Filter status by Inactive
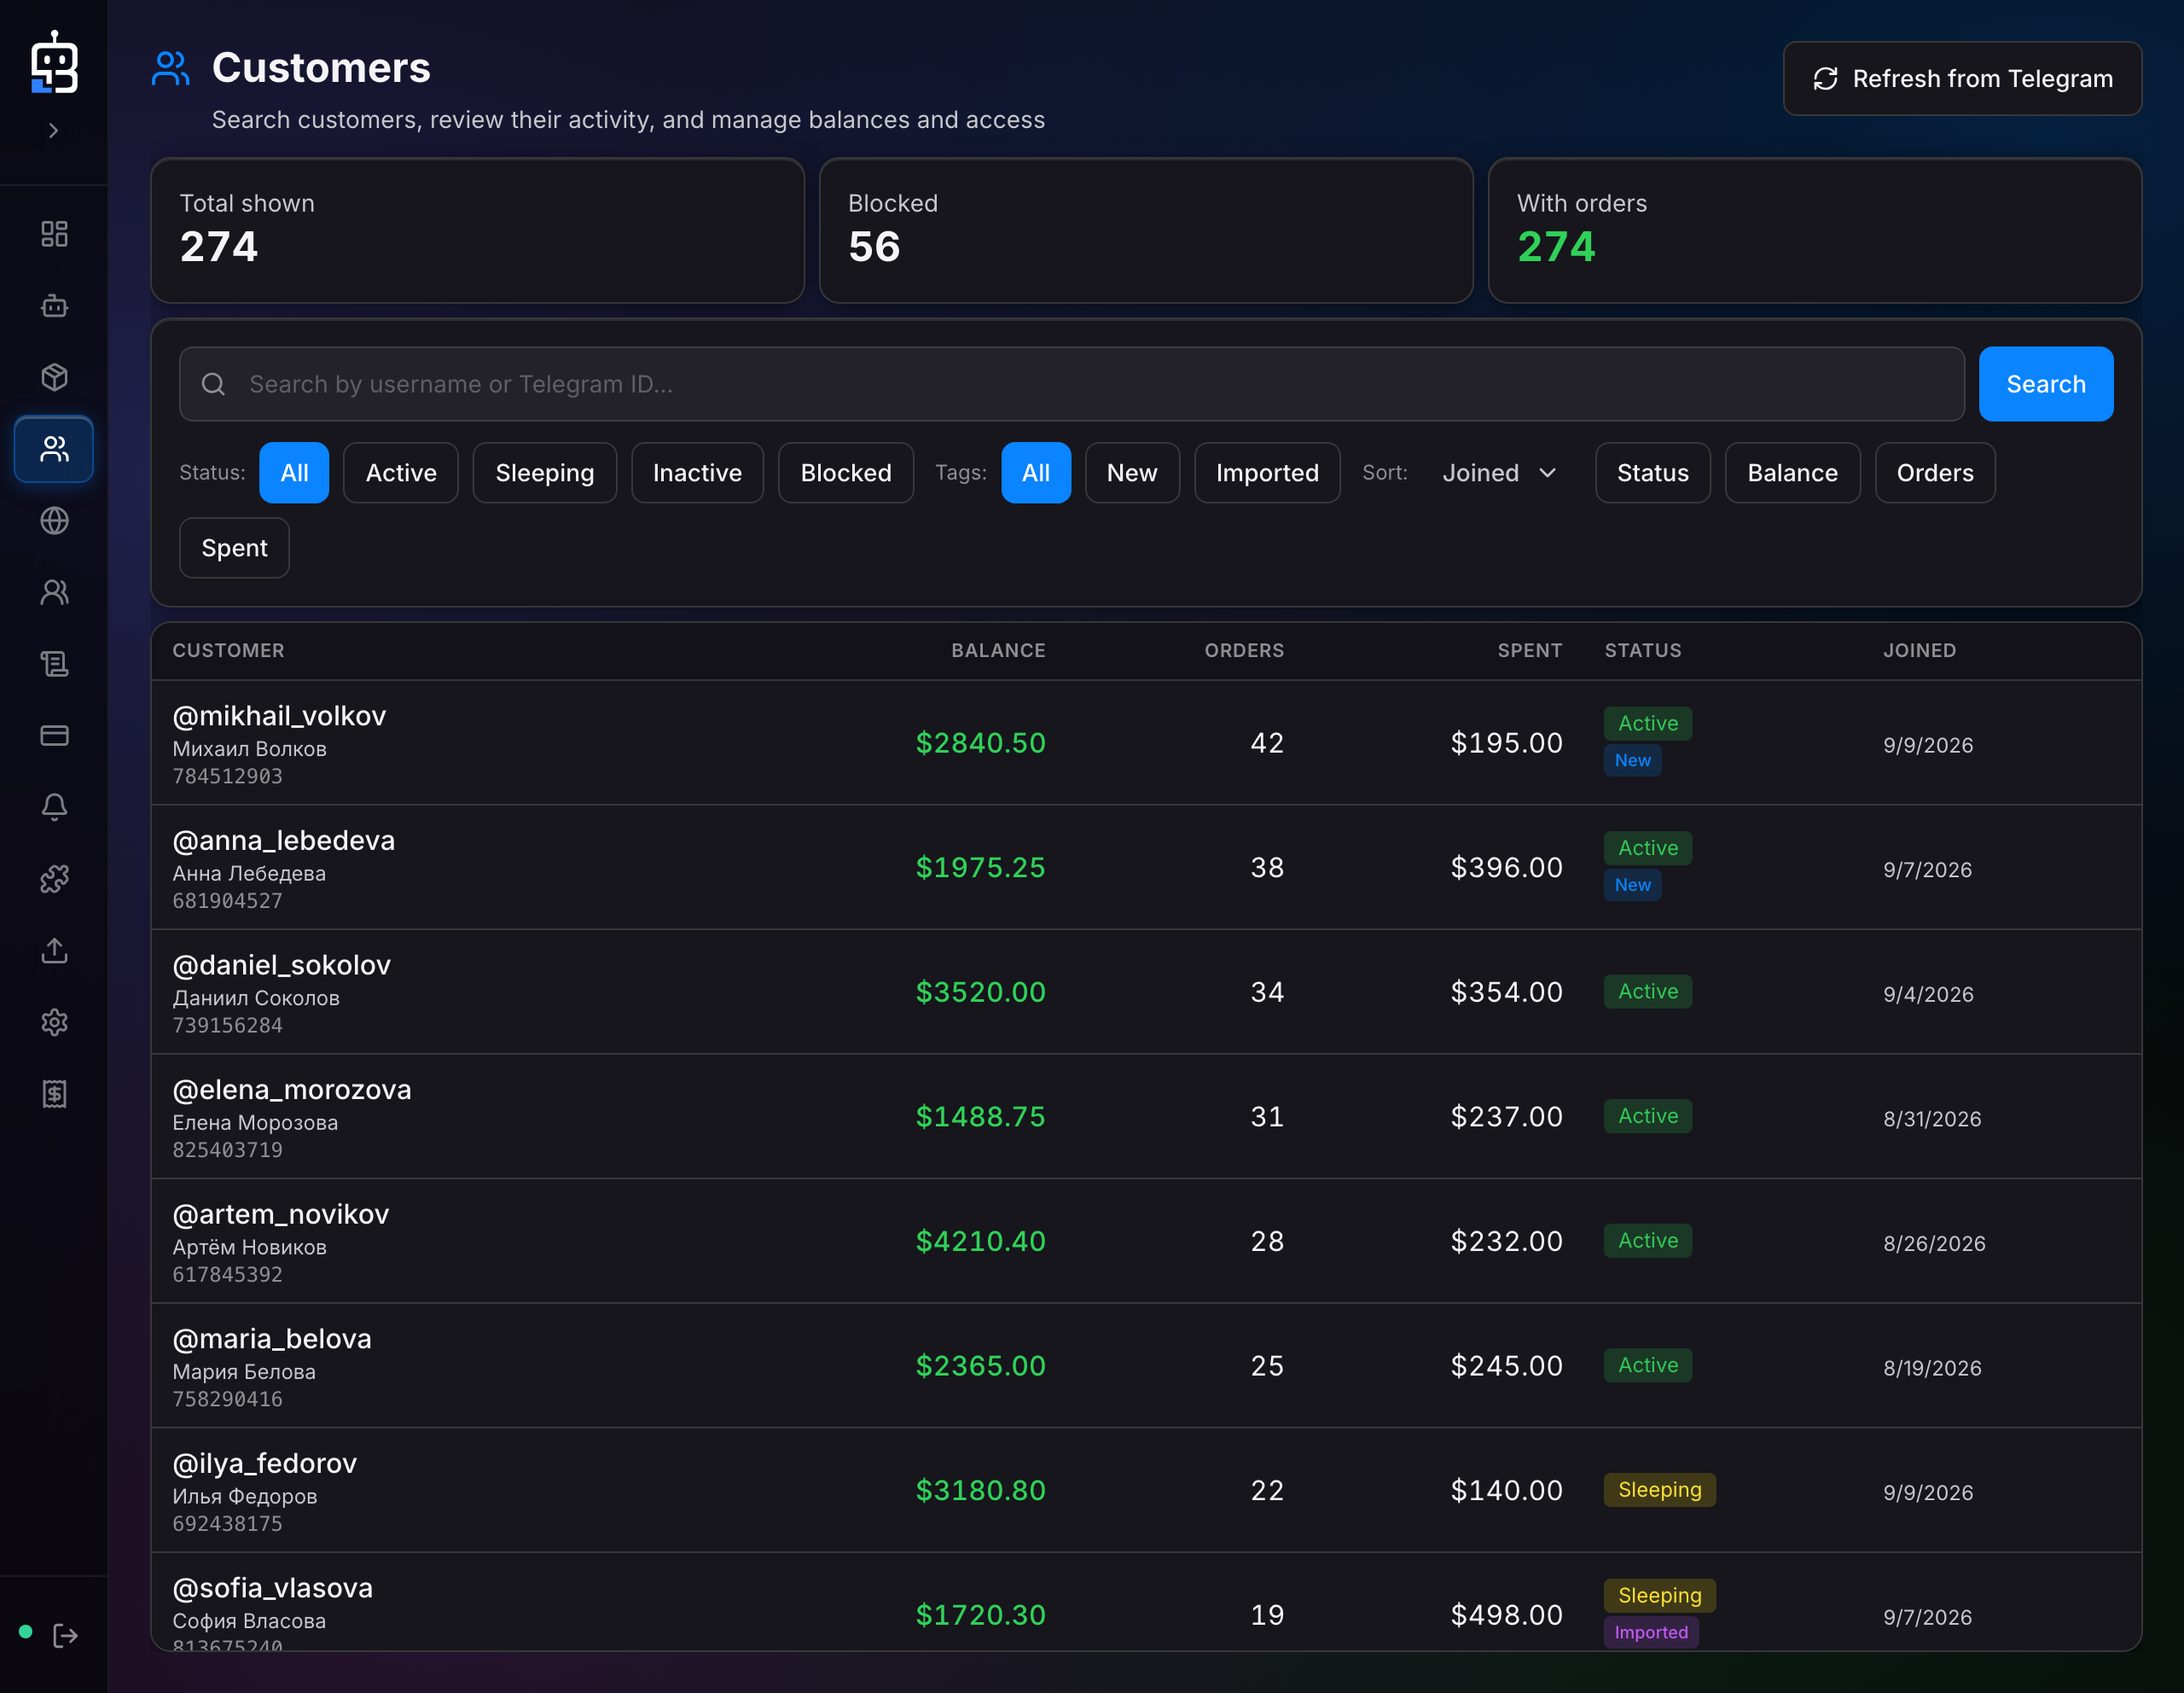Viewport: 2184px width, 1693px height. pyautogui.click(x=697, y=473)
